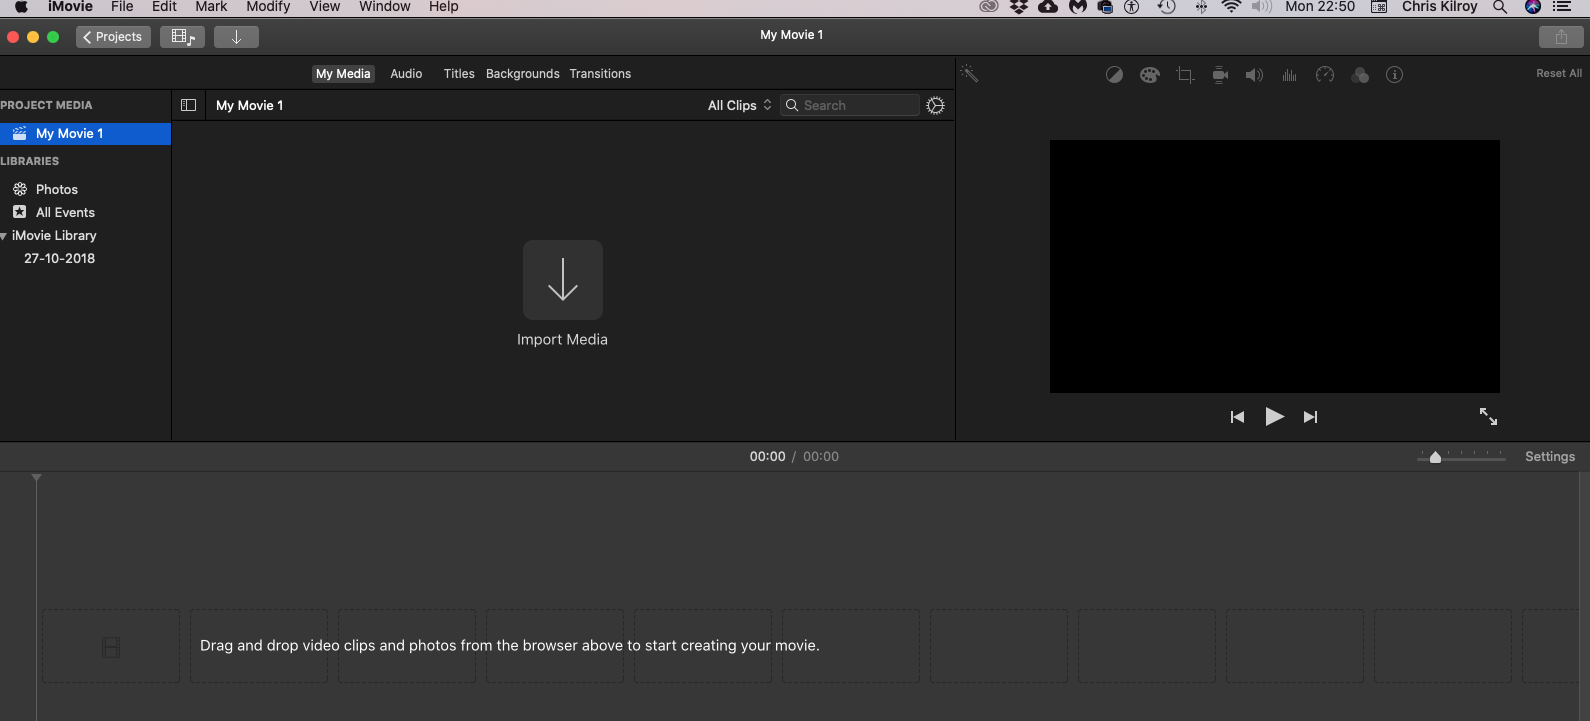Click the black viewer preview area
Image resolution: width=1590 pixels, height=721 pixels.
[1274, 266]
